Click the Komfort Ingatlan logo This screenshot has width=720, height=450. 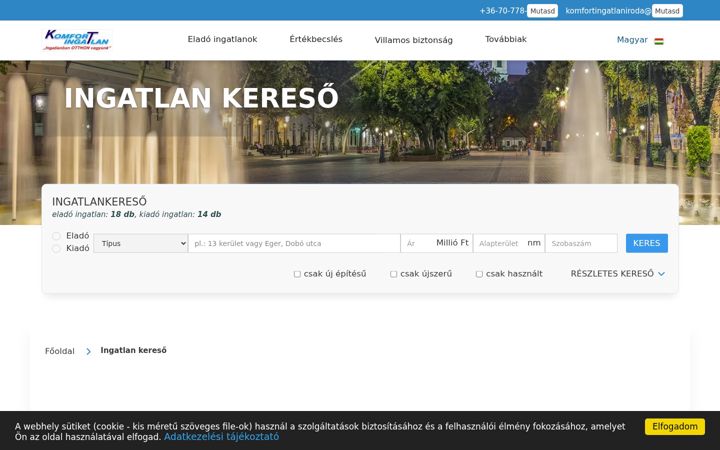[x=77, y=40]
